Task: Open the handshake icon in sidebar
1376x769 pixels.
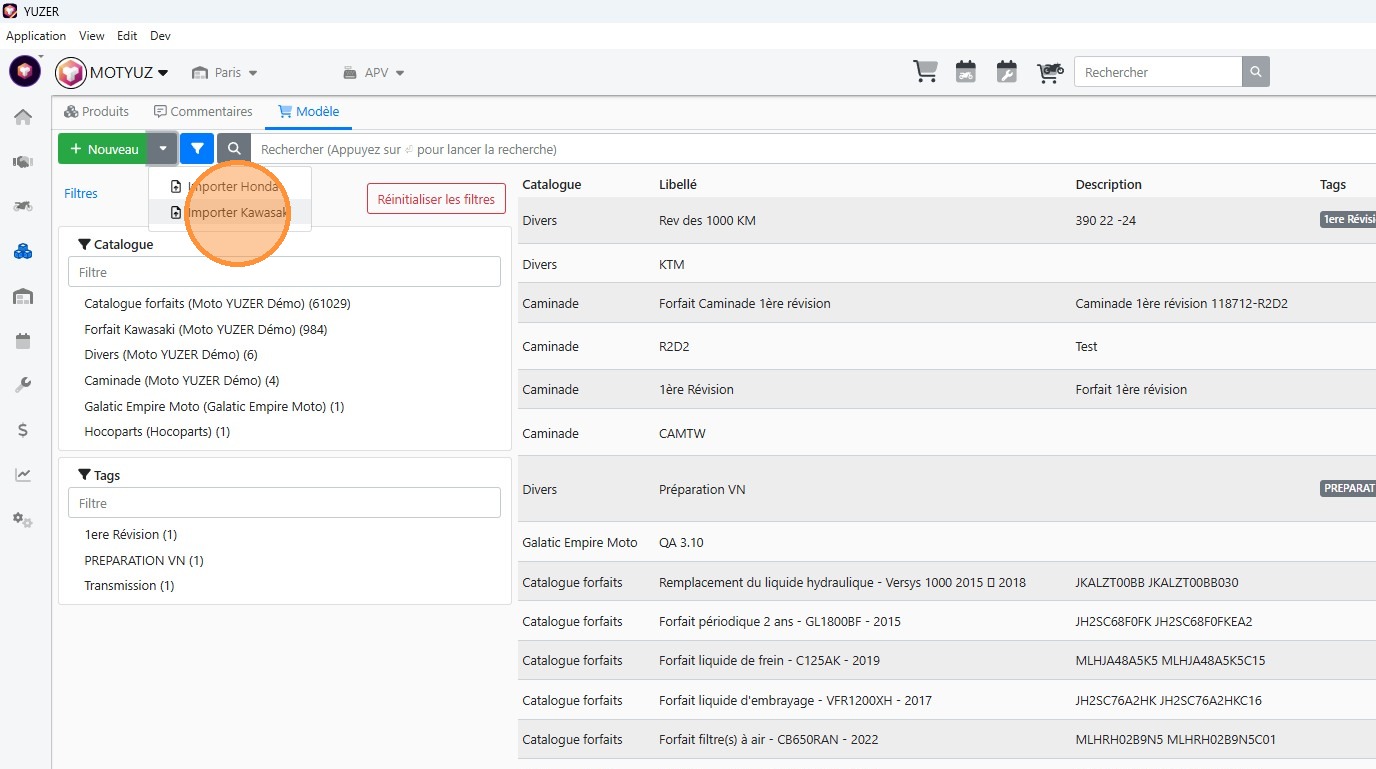Action: coord(23,162)
